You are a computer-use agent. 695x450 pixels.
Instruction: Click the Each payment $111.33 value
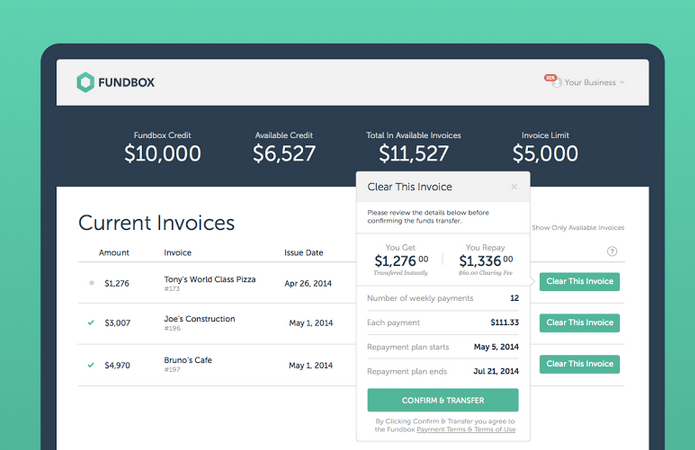pos(504,322)
